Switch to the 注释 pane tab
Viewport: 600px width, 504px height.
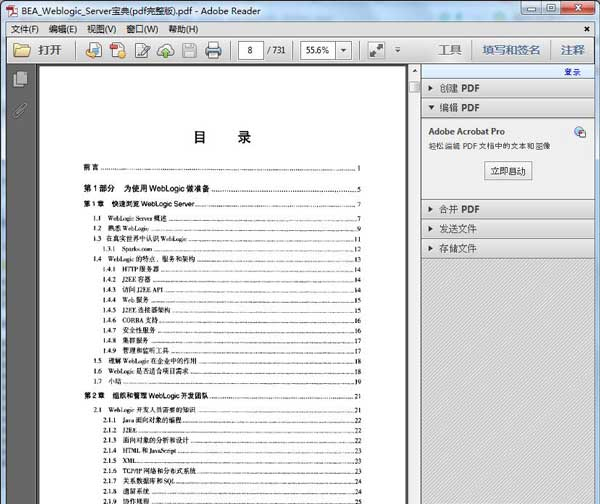572,50
